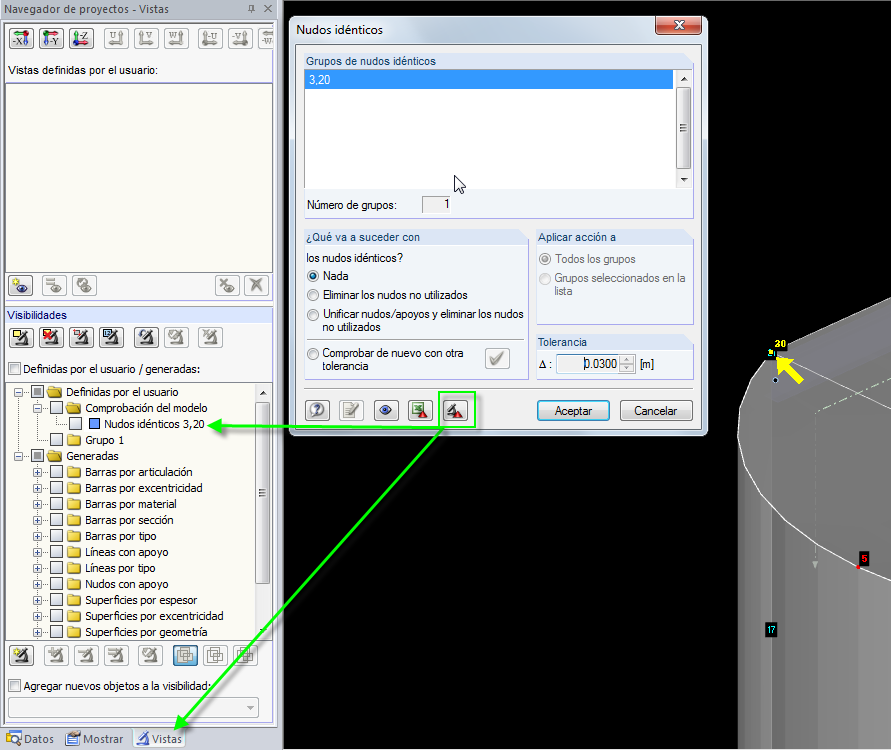This screenshot has height=750, width=891.
Task: Click the Tolerancia value input field
Action: pyautogui.click(x=588, y=364)
